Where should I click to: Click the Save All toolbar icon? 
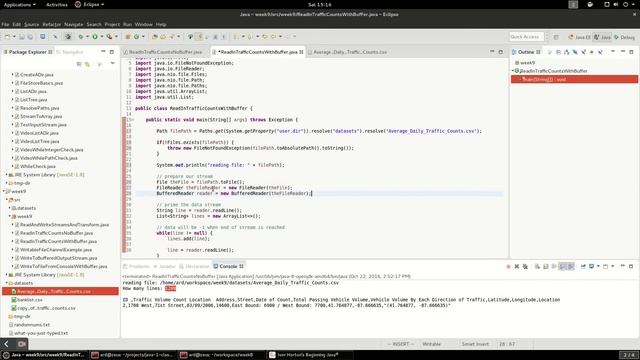coord(30,37)
